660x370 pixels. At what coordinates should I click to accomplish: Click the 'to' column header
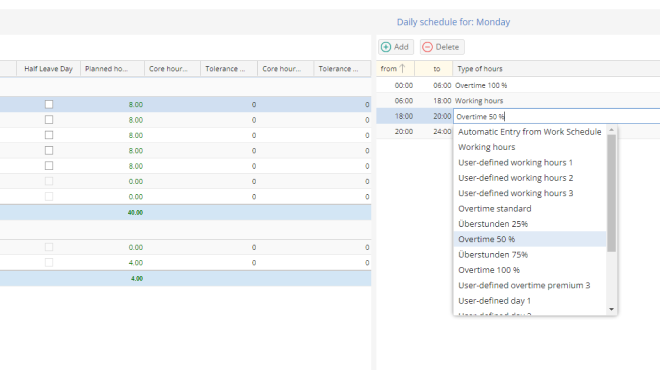[434, 69]
